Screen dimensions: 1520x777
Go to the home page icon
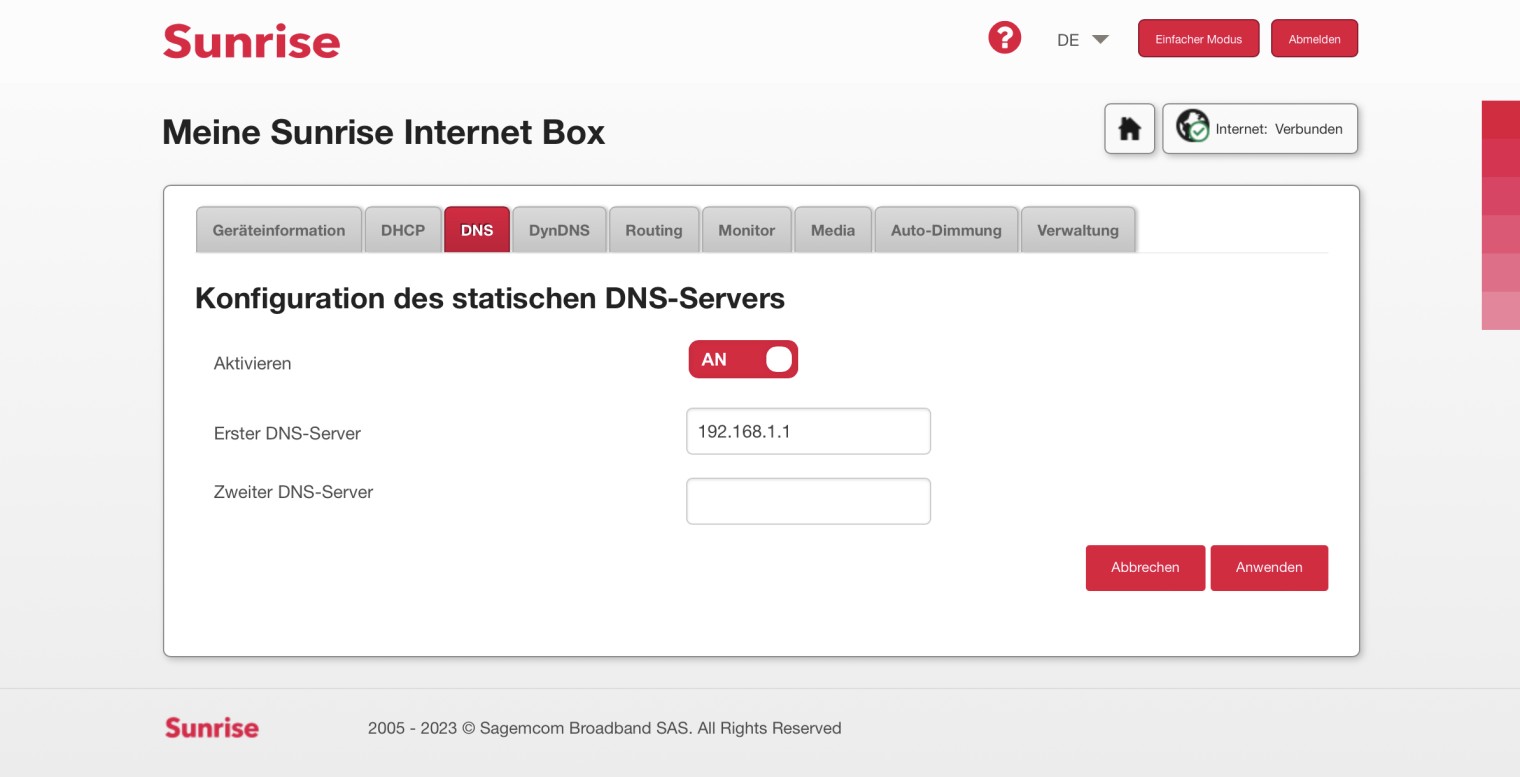[1129, 129]
